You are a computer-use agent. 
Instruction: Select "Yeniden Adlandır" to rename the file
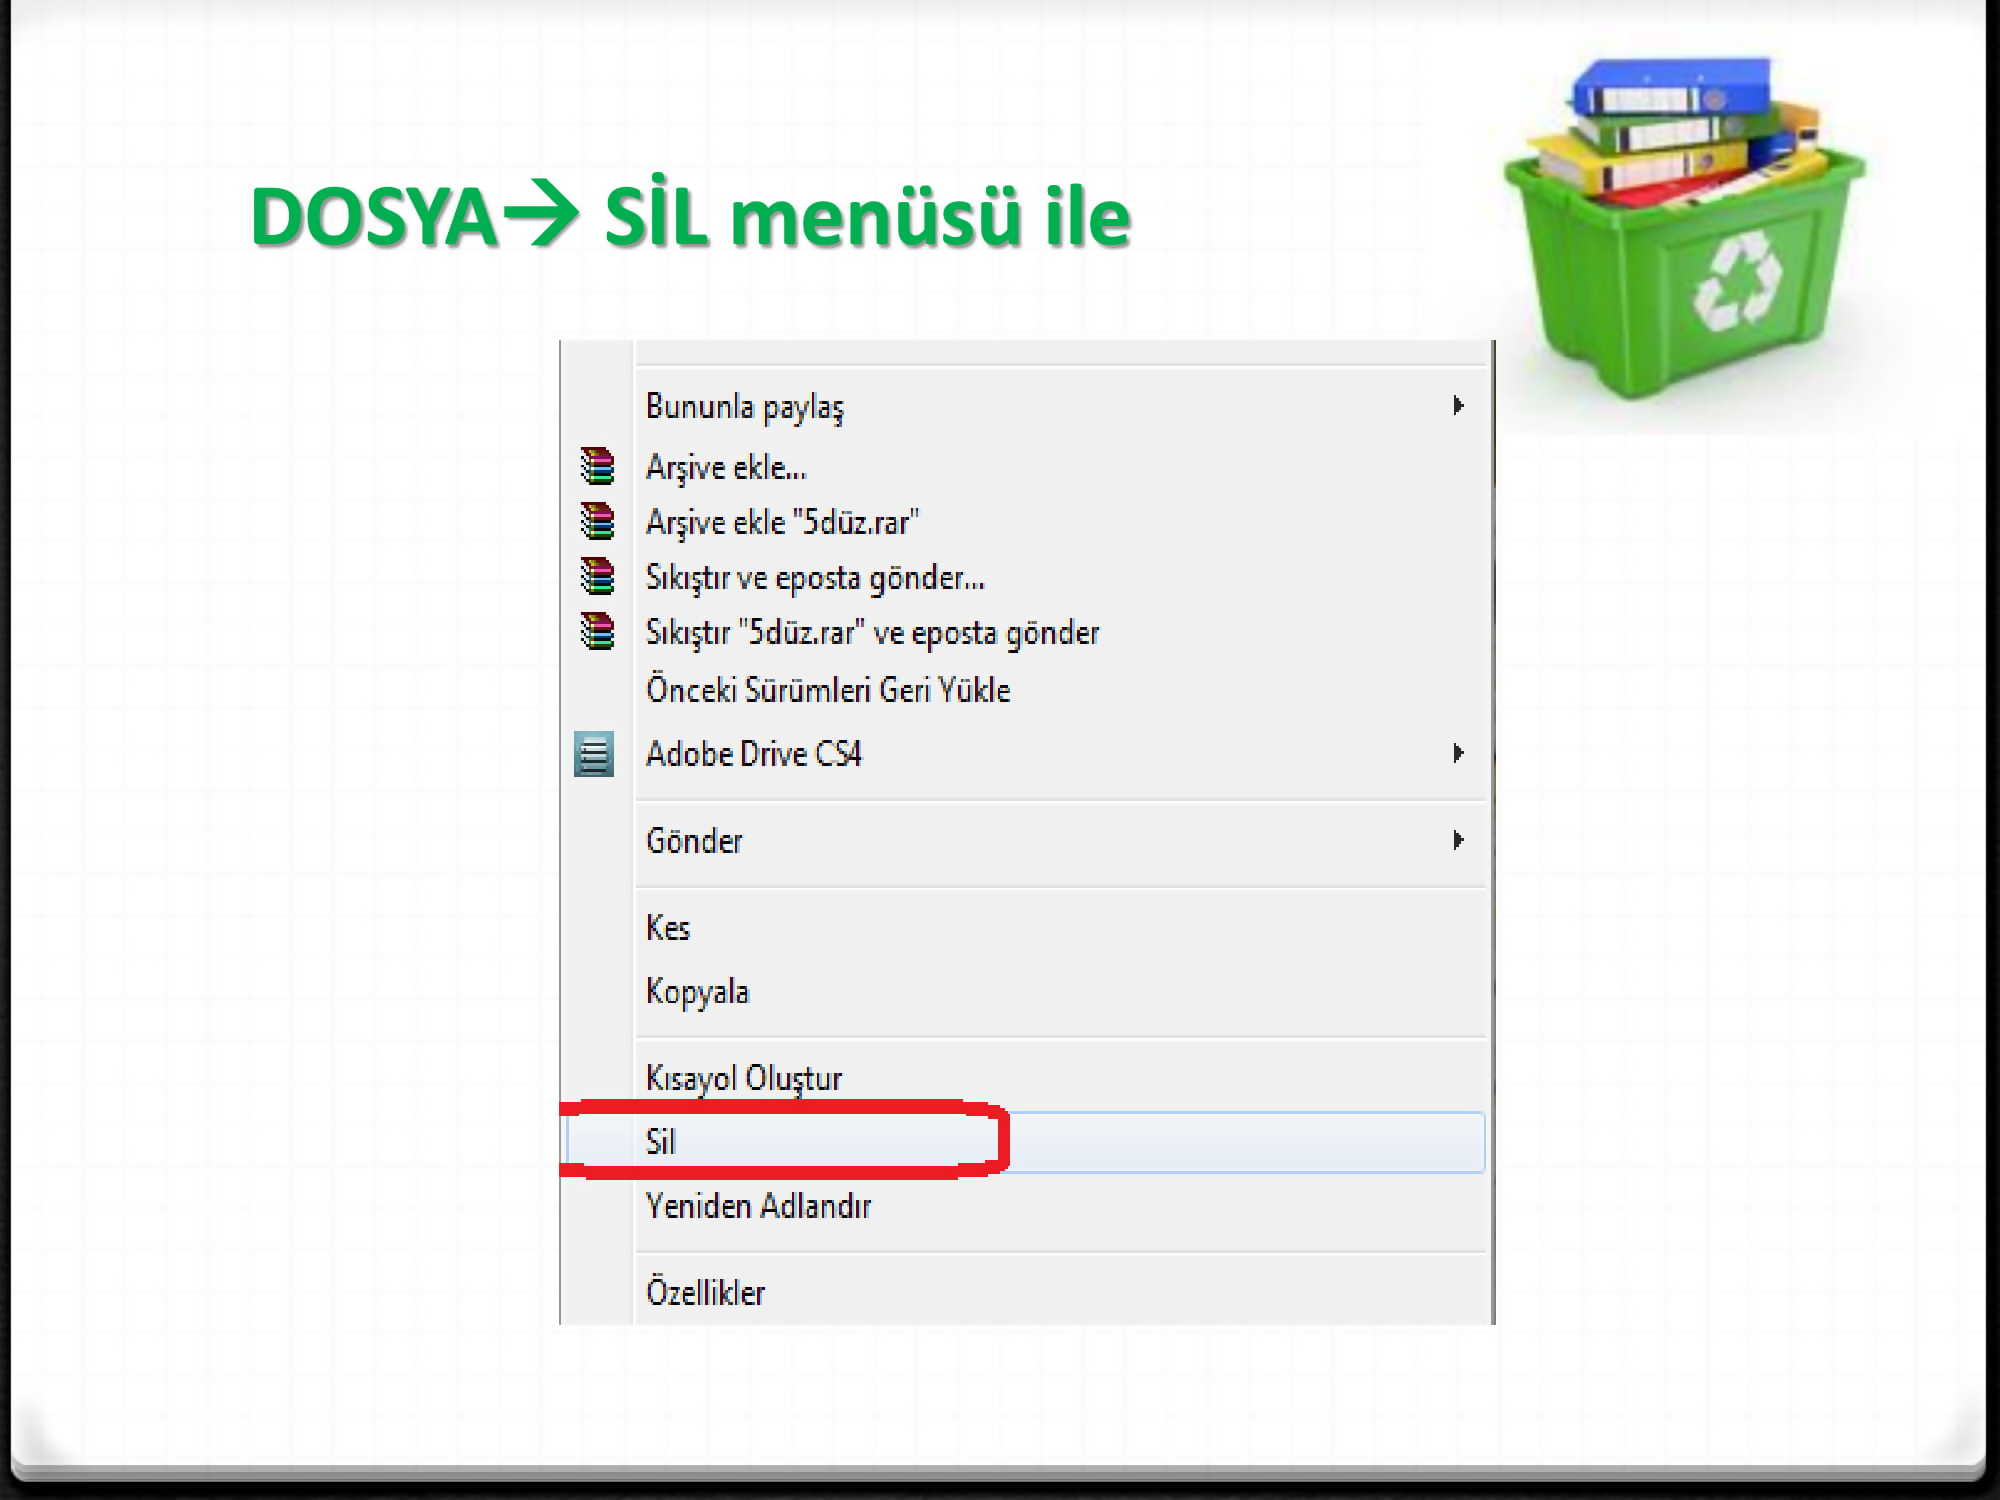click(759, 1206)
